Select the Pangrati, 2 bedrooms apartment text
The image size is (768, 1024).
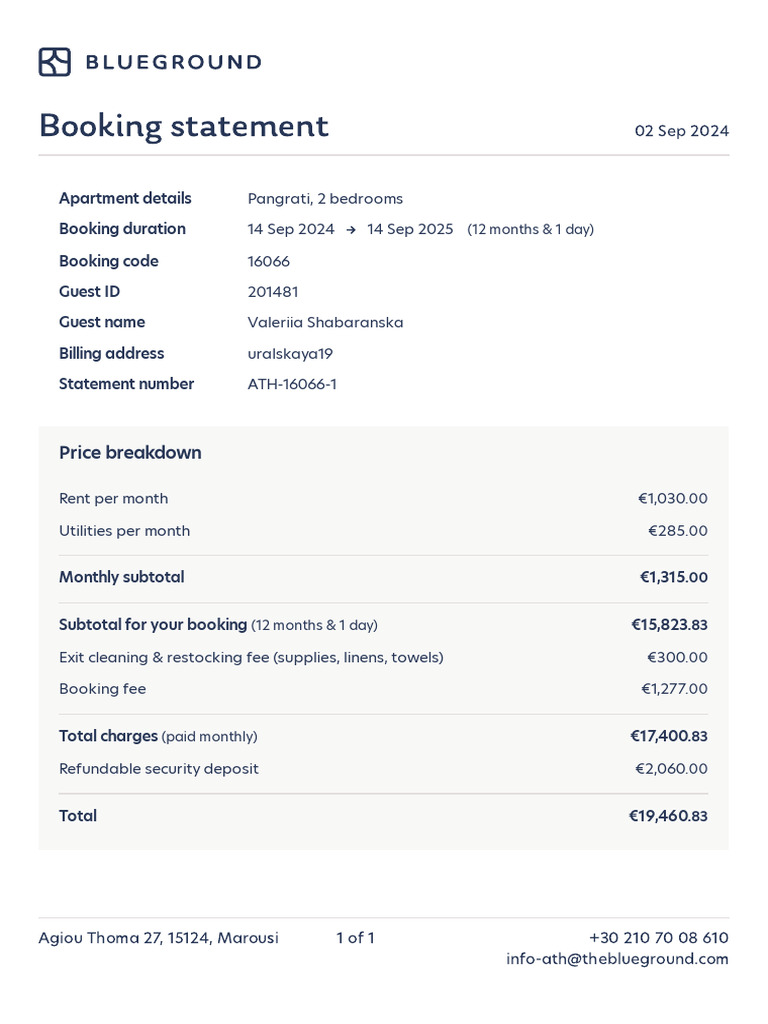point(325,199)
